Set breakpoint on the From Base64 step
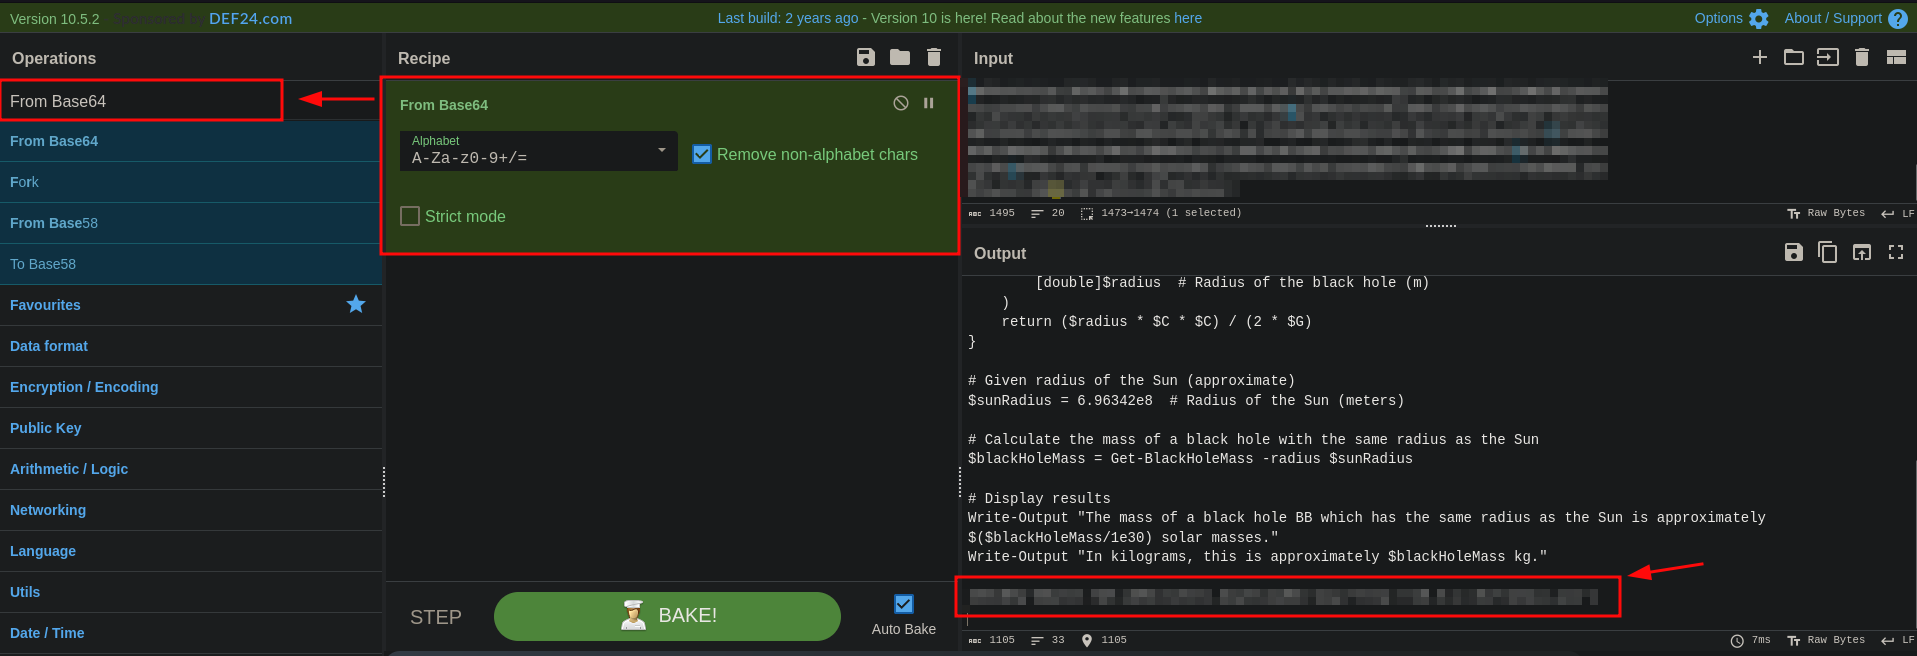This screenshot has height=656, width=1917. pos(929,103)
